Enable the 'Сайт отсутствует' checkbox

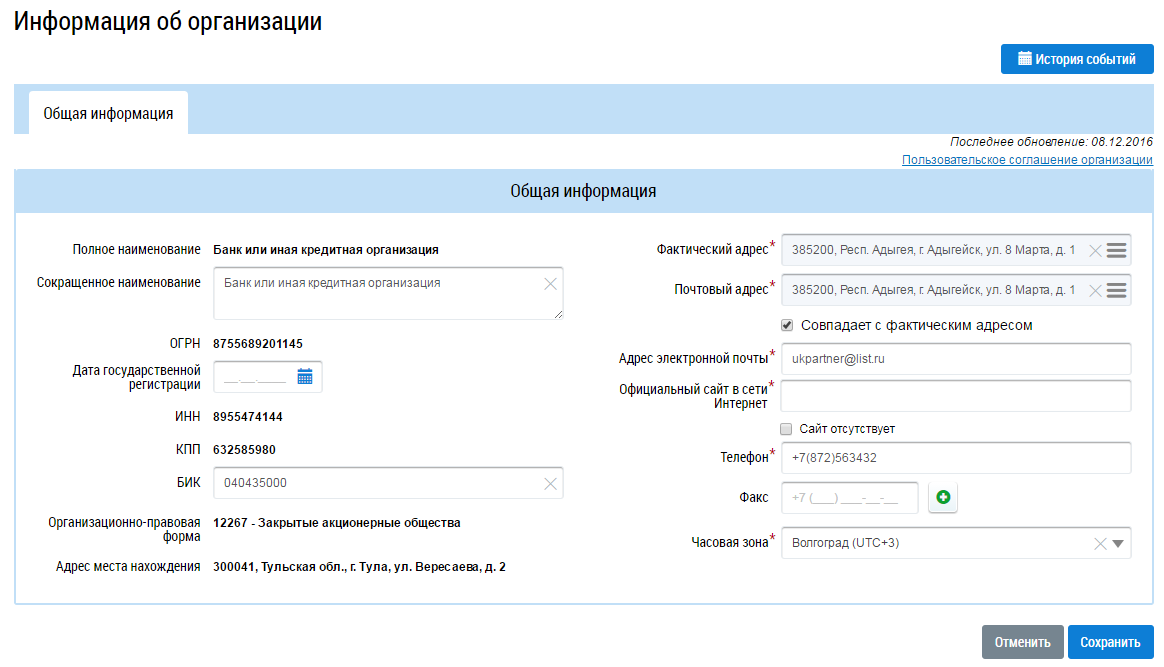click(787, 429)
